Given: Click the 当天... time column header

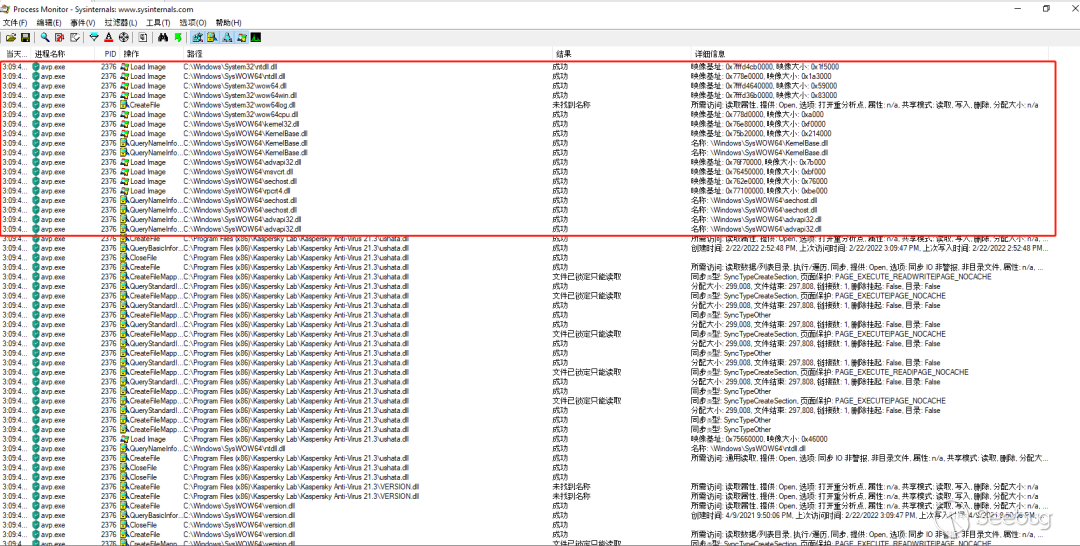Looking at the screenshot, I should [16, 54].
